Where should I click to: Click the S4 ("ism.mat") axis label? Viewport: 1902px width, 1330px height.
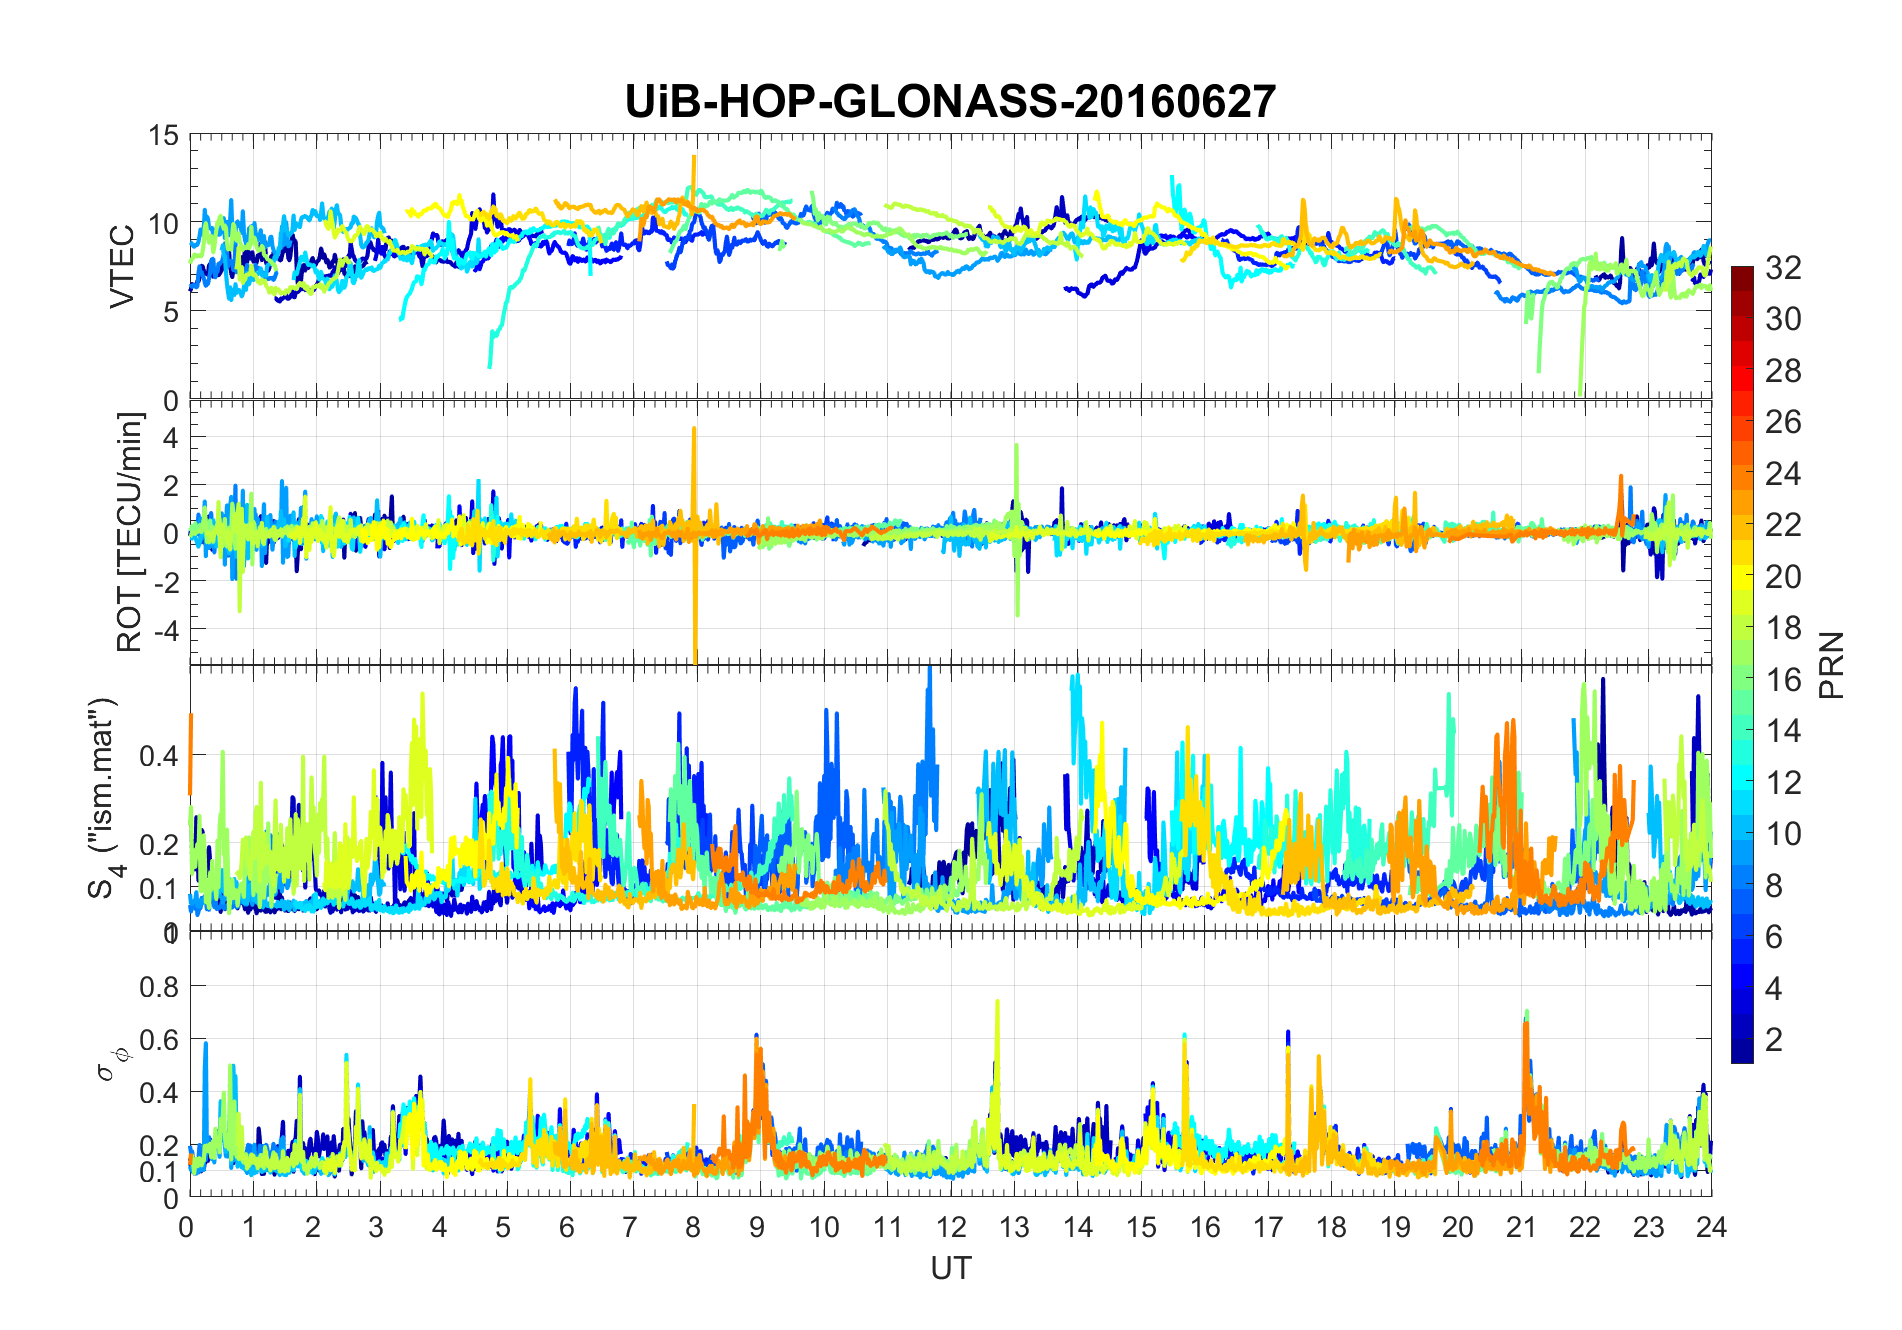pyautogui.click(x=105, y=798)
